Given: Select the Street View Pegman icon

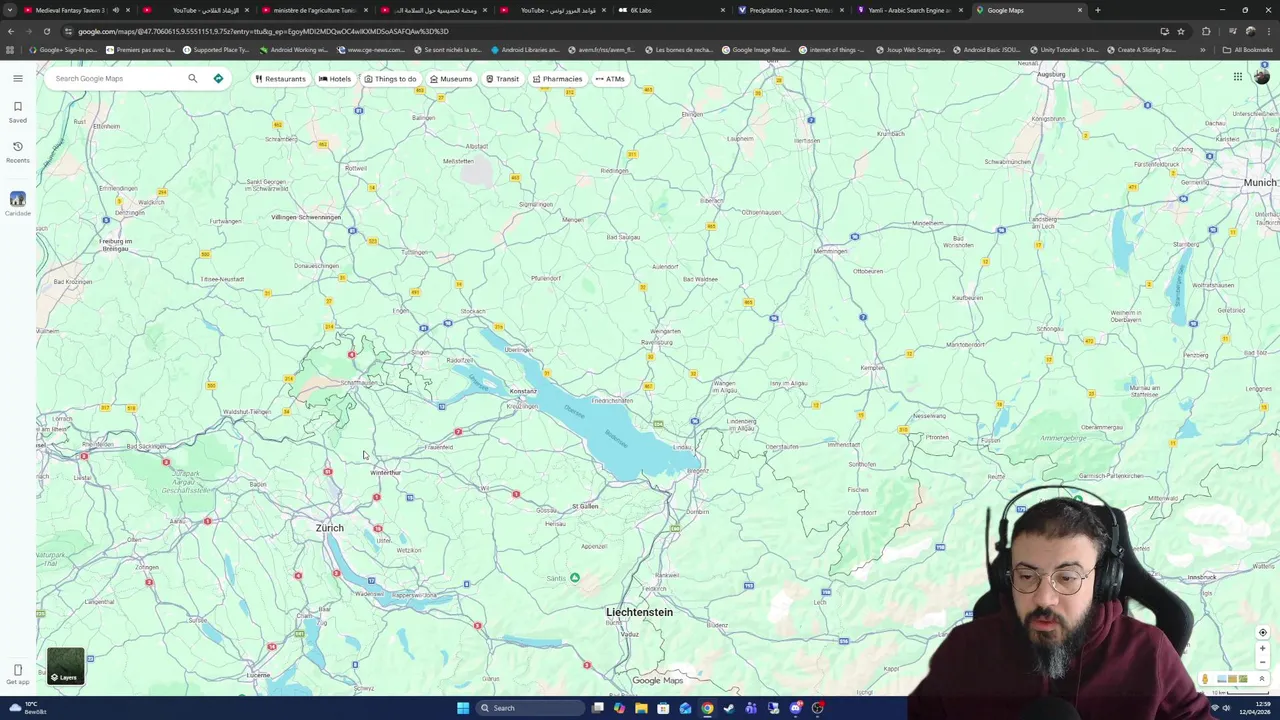Looking at the screenshot, I should 1205,679.
